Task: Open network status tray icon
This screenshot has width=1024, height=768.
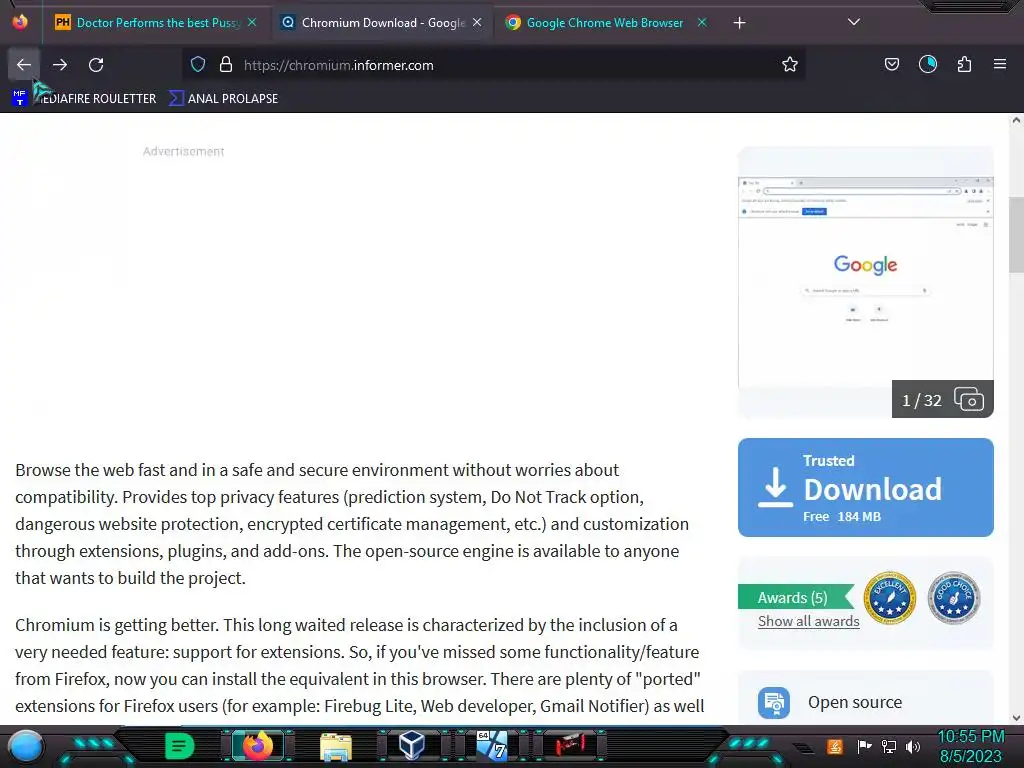Action: pos(889,746)
